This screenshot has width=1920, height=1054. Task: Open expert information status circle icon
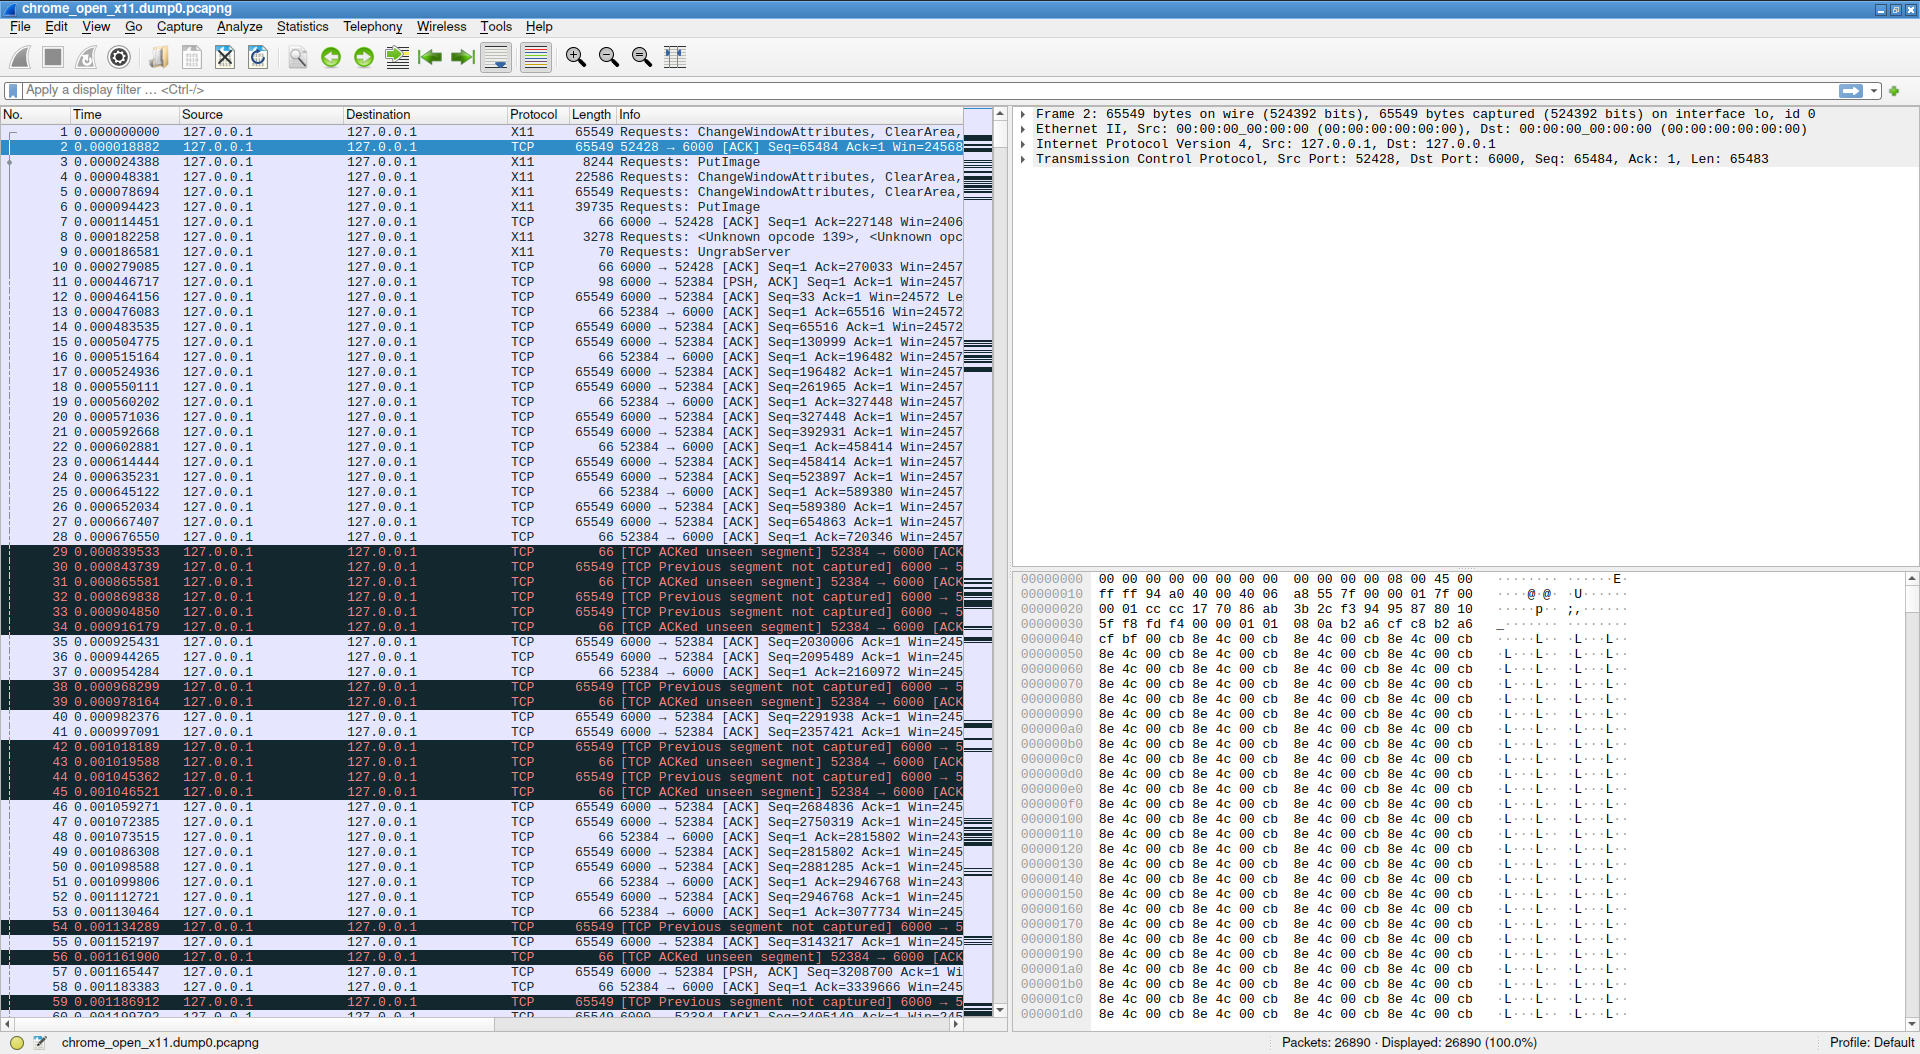pos(16,1042)
